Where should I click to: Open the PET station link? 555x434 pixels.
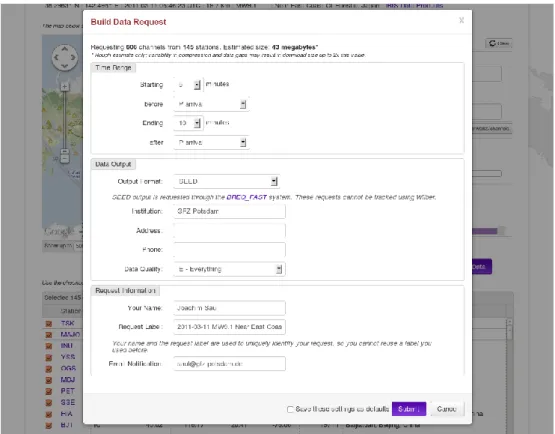[67, 391]
